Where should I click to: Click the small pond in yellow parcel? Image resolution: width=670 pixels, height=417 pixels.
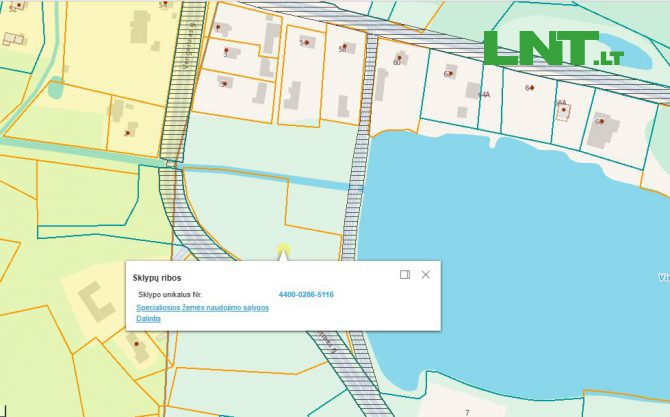pos(55,88)
